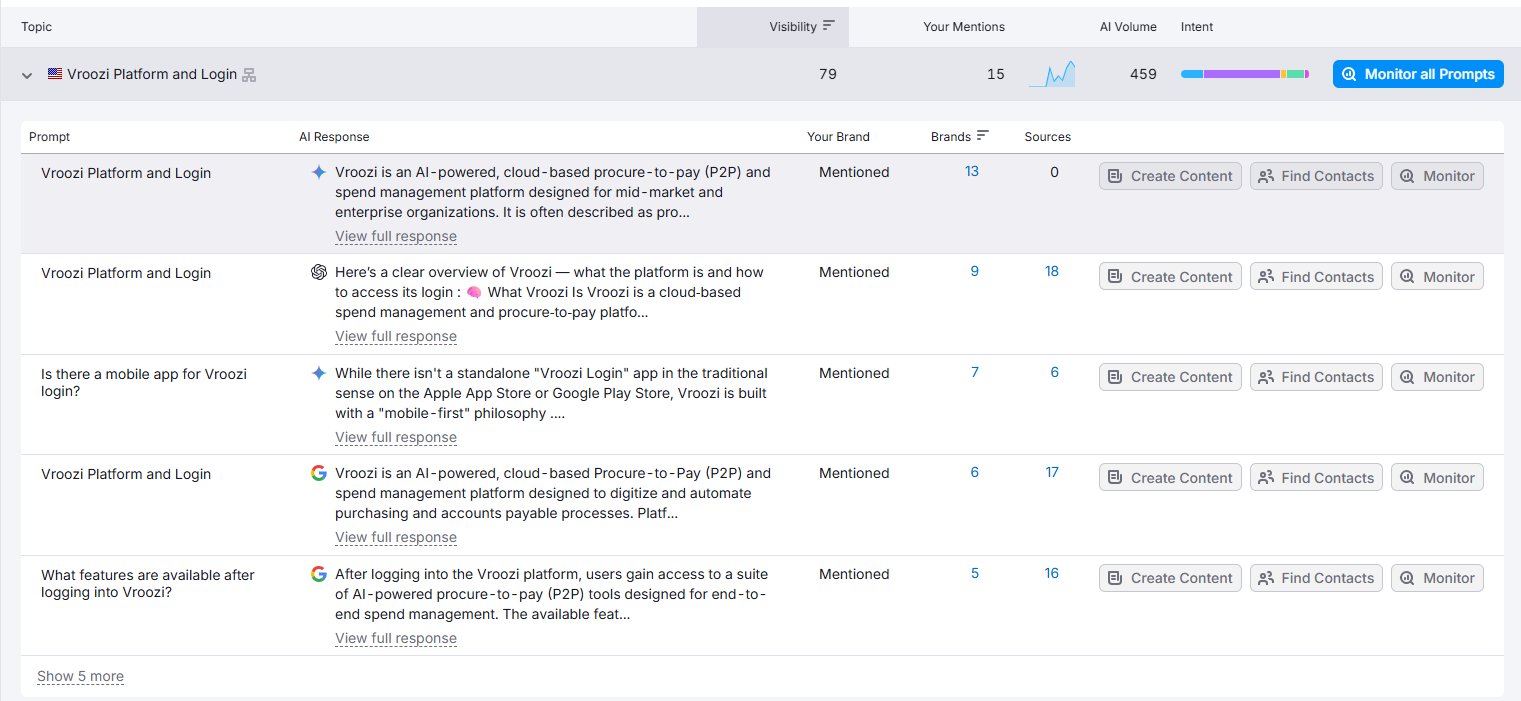Open the 16 sources count link

click(1052, 573)
